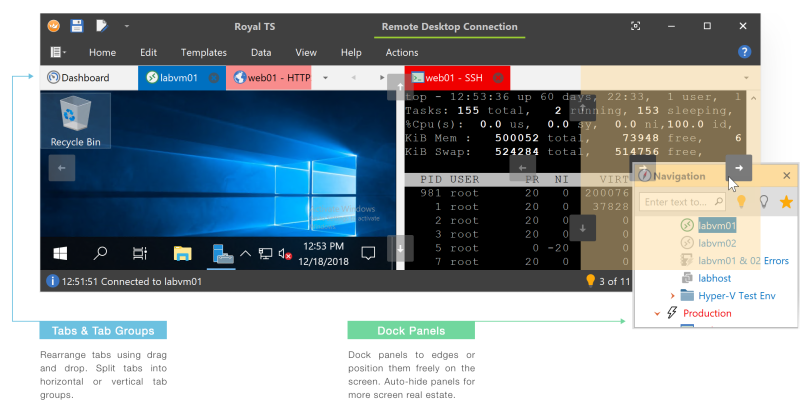The height and width of the screenshot is (400, 800).
Task: Switch to the Dashboard tab
Action: pos(85,77)
